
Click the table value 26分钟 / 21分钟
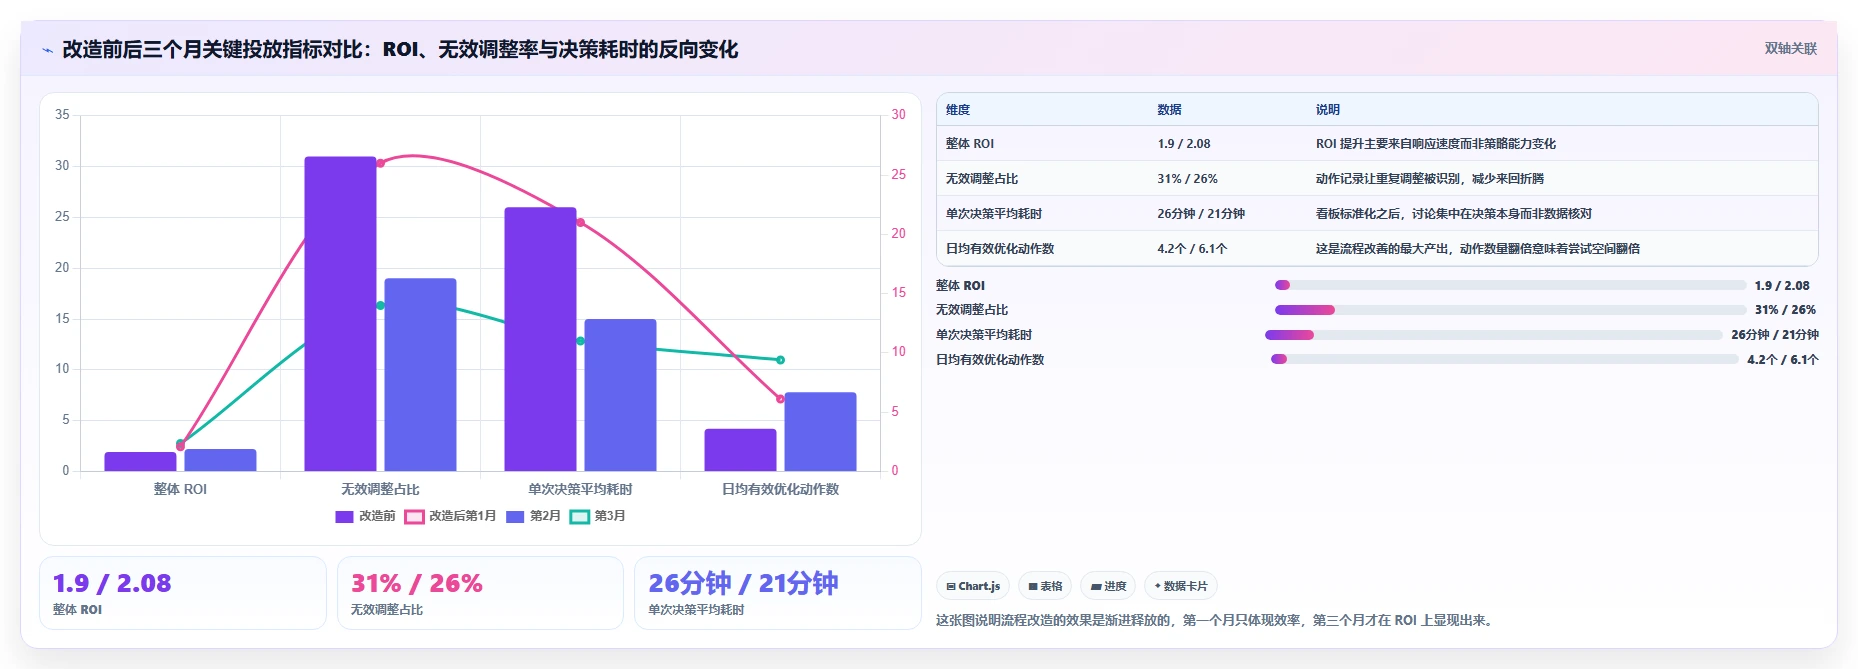pyautogui.click(x=1201, y=214)
